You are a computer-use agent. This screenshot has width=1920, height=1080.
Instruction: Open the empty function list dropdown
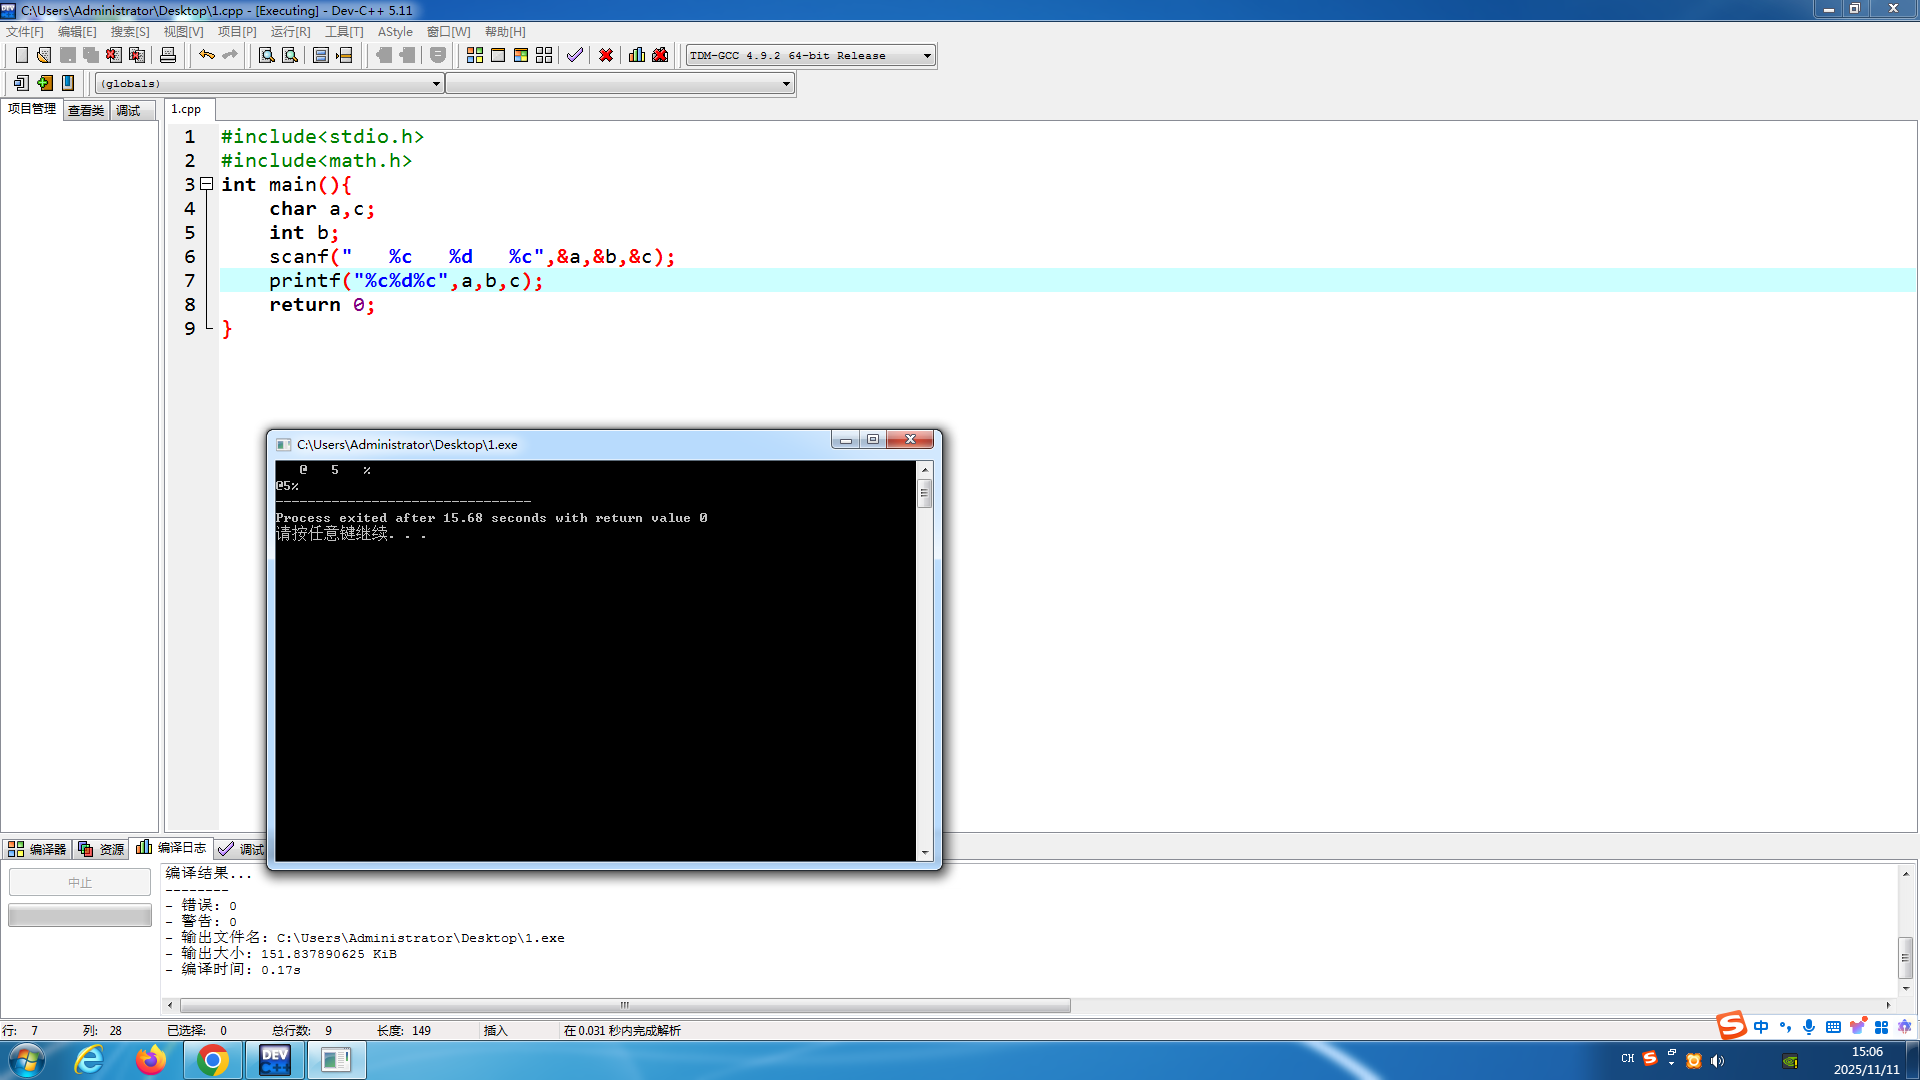point(786,84)
